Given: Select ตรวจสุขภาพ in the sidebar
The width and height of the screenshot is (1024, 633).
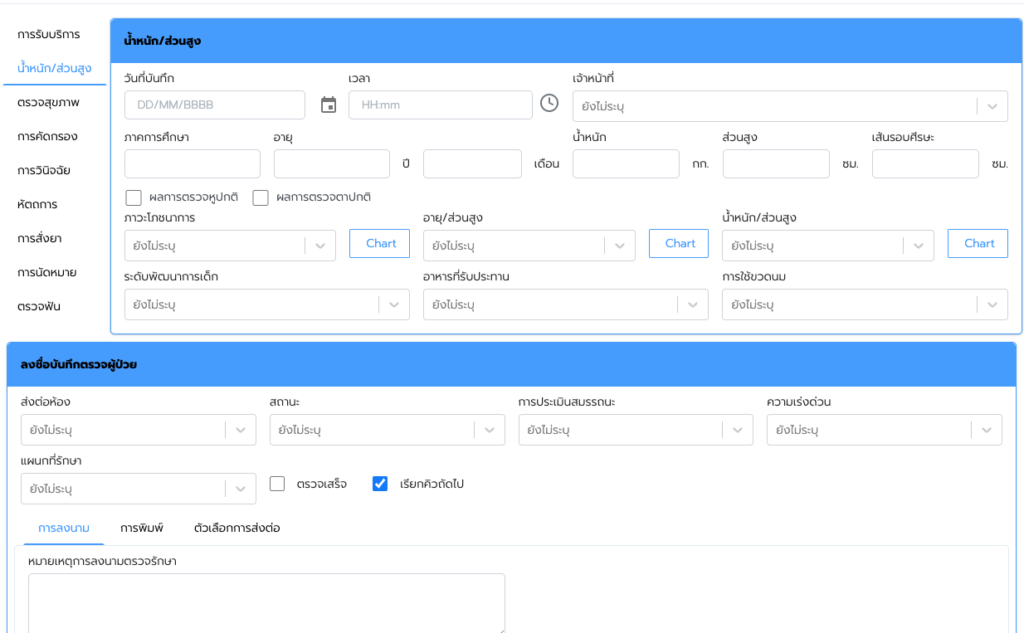Looking at the screenshot, I should coord(48,103).
